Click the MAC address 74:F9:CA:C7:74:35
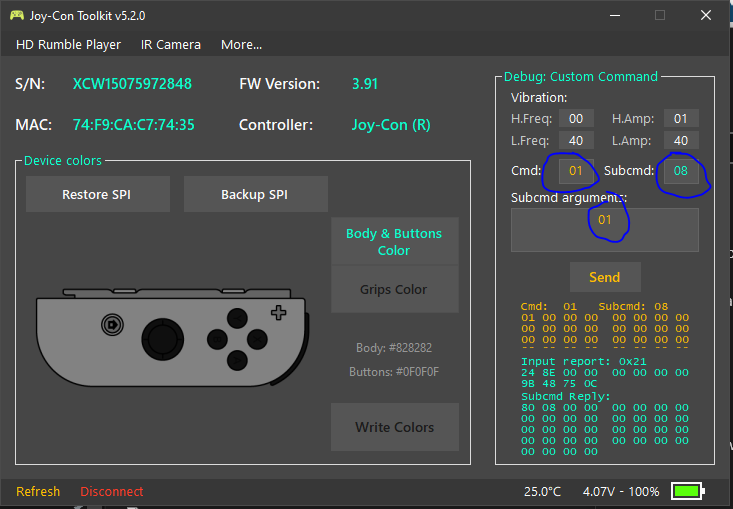The height and width of the screenshot is (509, 733). coord(134,125)
